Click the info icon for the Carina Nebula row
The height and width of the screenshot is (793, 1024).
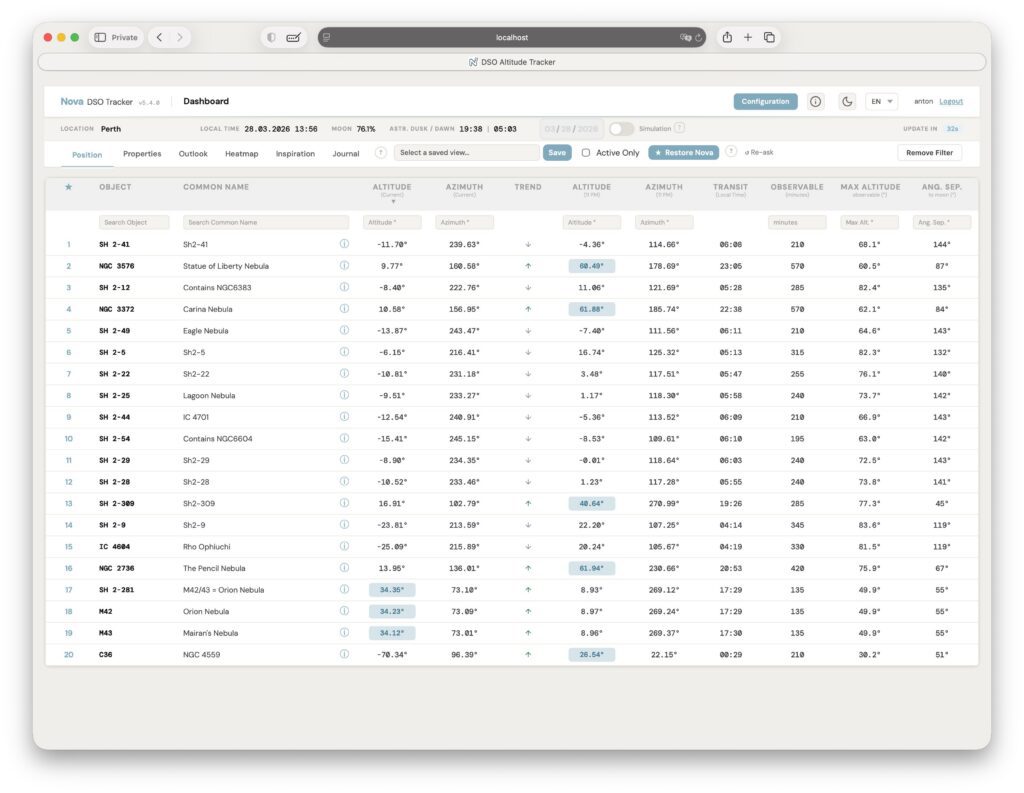point(345,309)
